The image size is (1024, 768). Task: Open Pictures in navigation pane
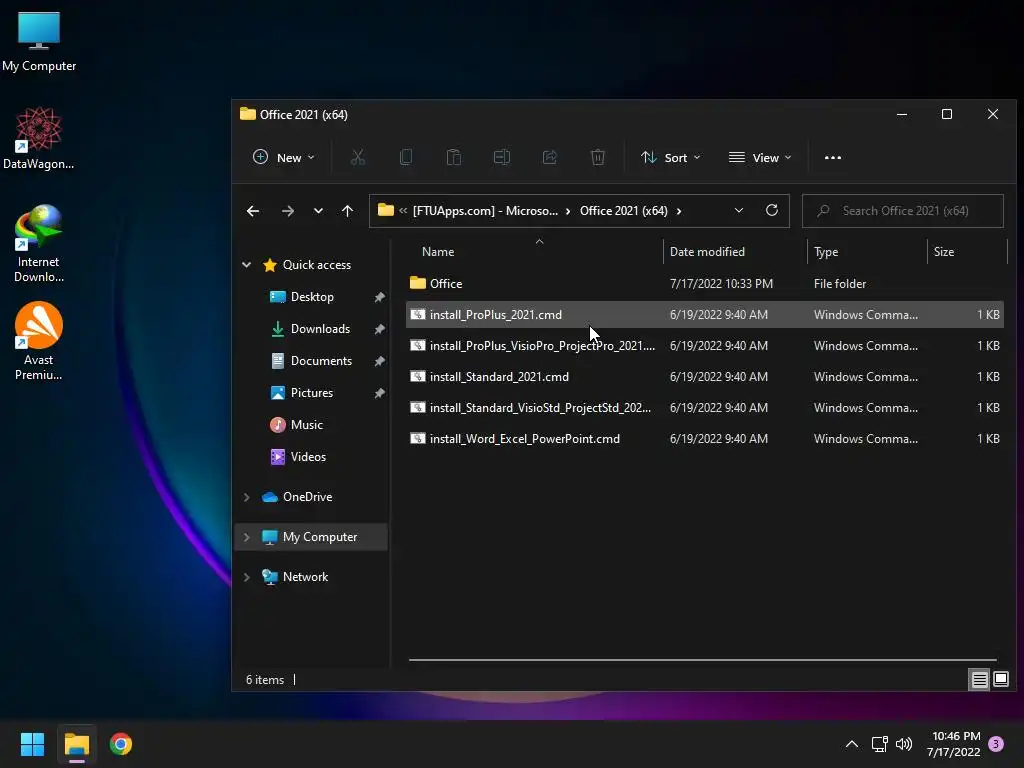coord(312,392)
